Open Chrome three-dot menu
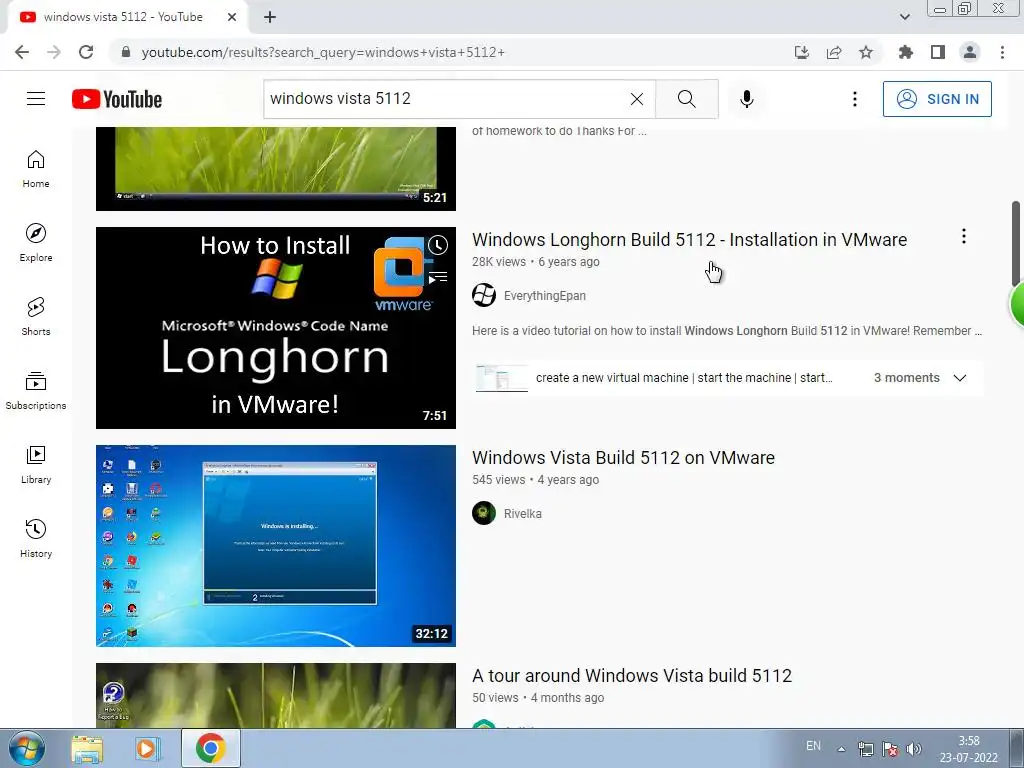This screenshot has width=1024, height=768. 1002,52
